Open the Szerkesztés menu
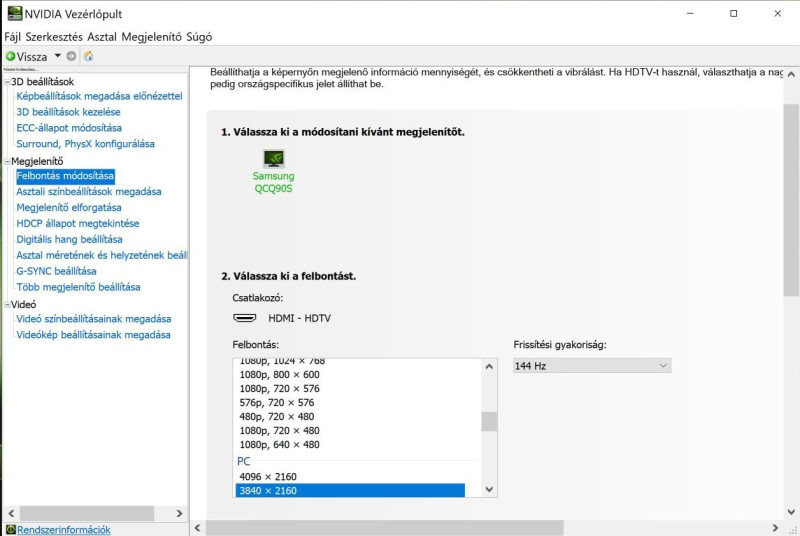 (54, 37)
